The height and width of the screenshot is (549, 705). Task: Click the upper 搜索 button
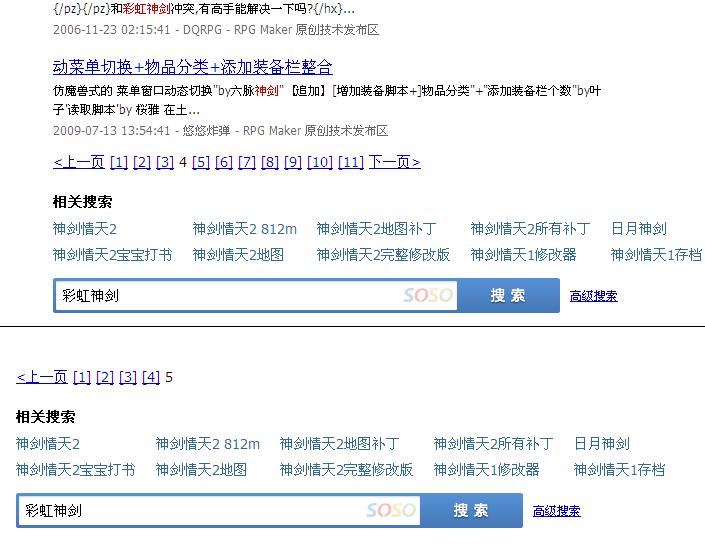click(508, 295)
